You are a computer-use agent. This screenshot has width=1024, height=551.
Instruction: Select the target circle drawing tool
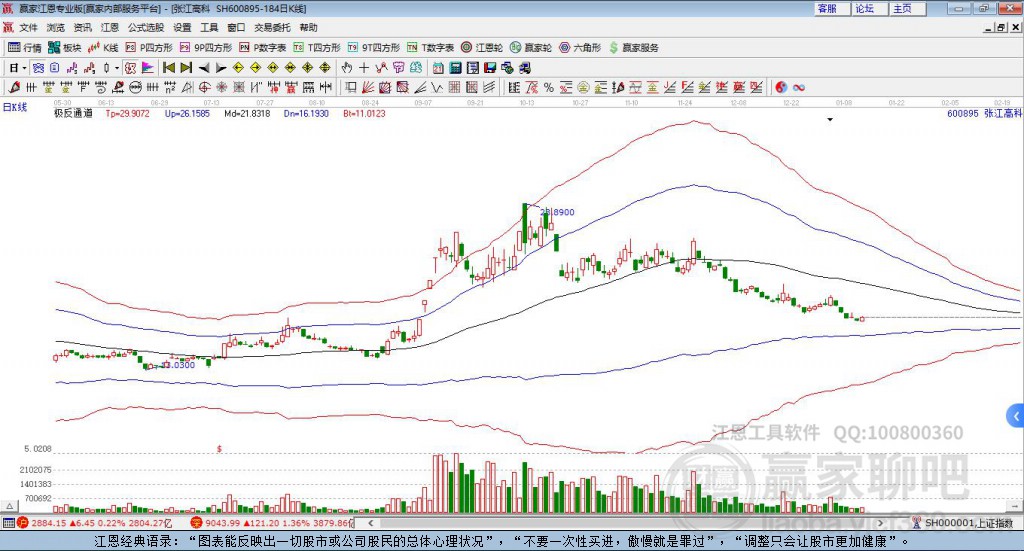(x=204, y=87)
